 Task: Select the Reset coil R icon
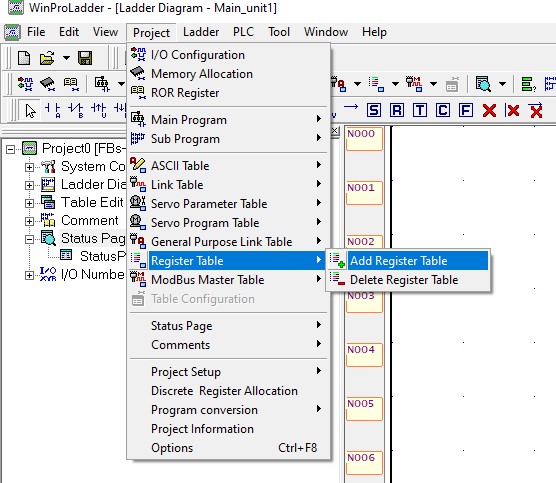[396, 110]
